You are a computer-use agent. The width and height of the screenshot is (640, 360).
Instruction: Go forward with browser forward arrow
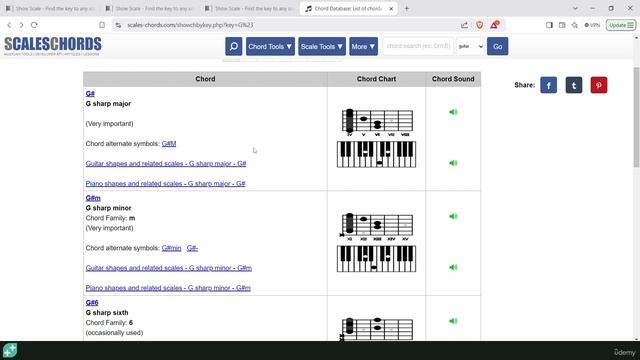(x=21, y=25)
